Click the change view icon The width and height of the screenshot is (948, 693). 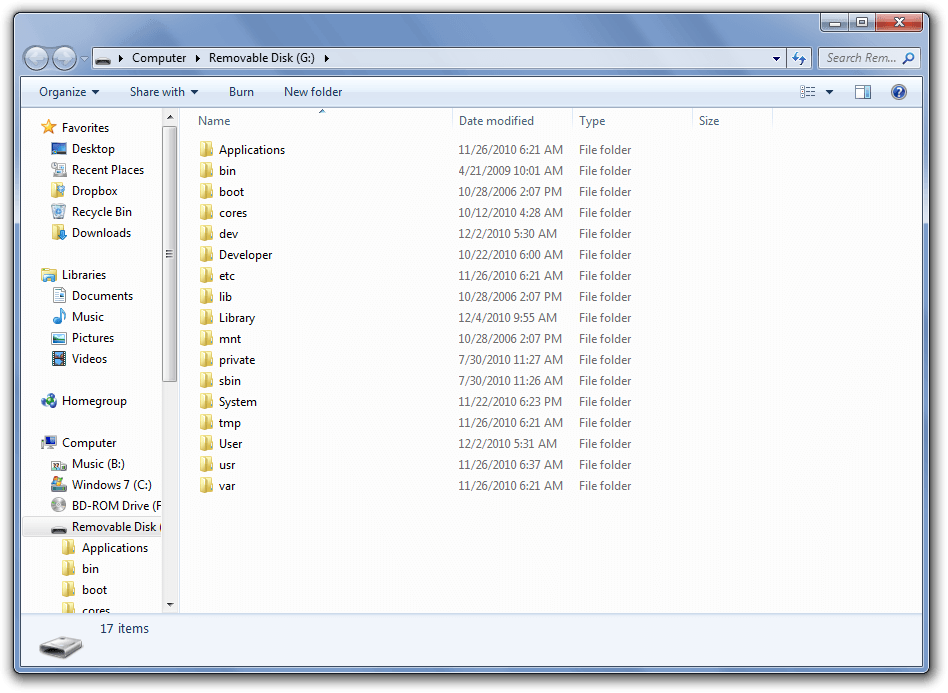[x=808, y=92]
